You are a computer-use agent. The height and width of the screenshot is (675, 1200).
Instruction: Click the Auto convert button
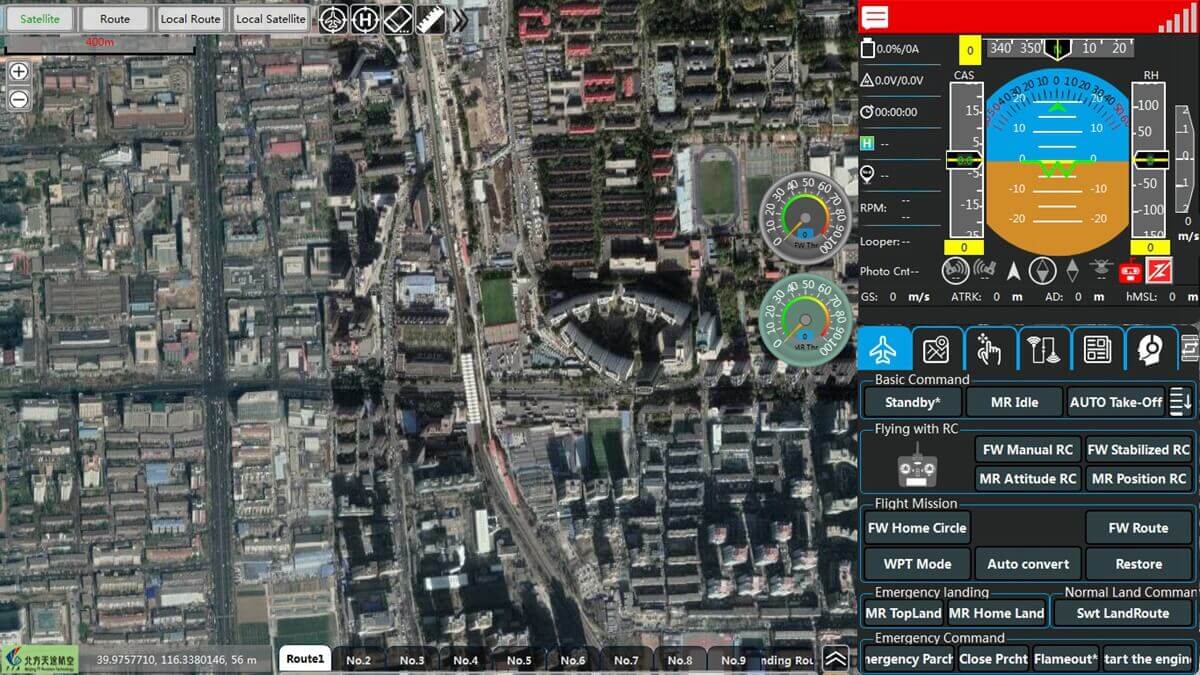click(1028, 564)
